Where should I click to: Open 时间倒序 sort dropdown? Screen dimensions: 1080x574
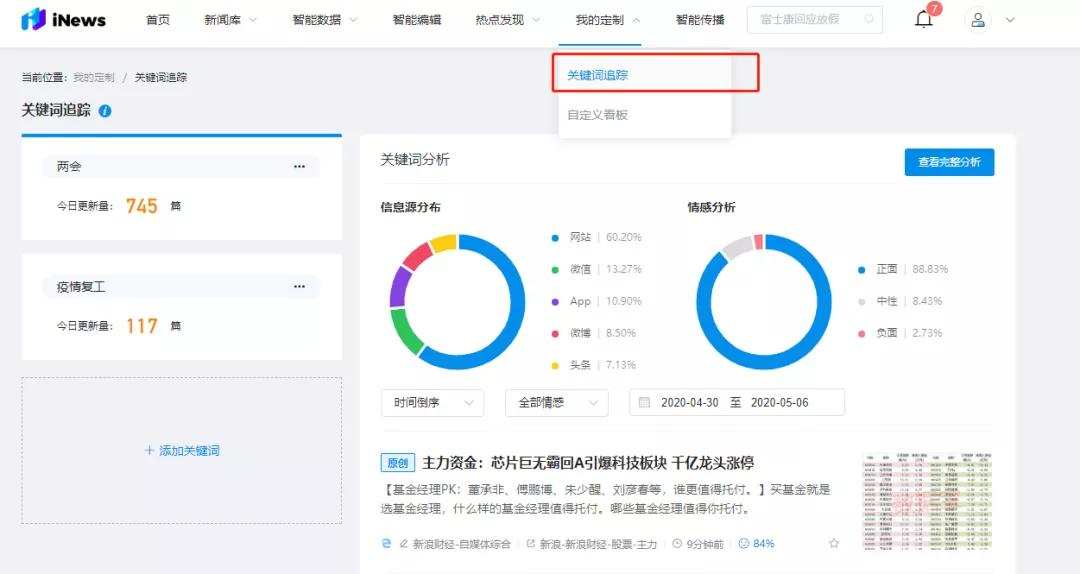(x=433, y=402)
